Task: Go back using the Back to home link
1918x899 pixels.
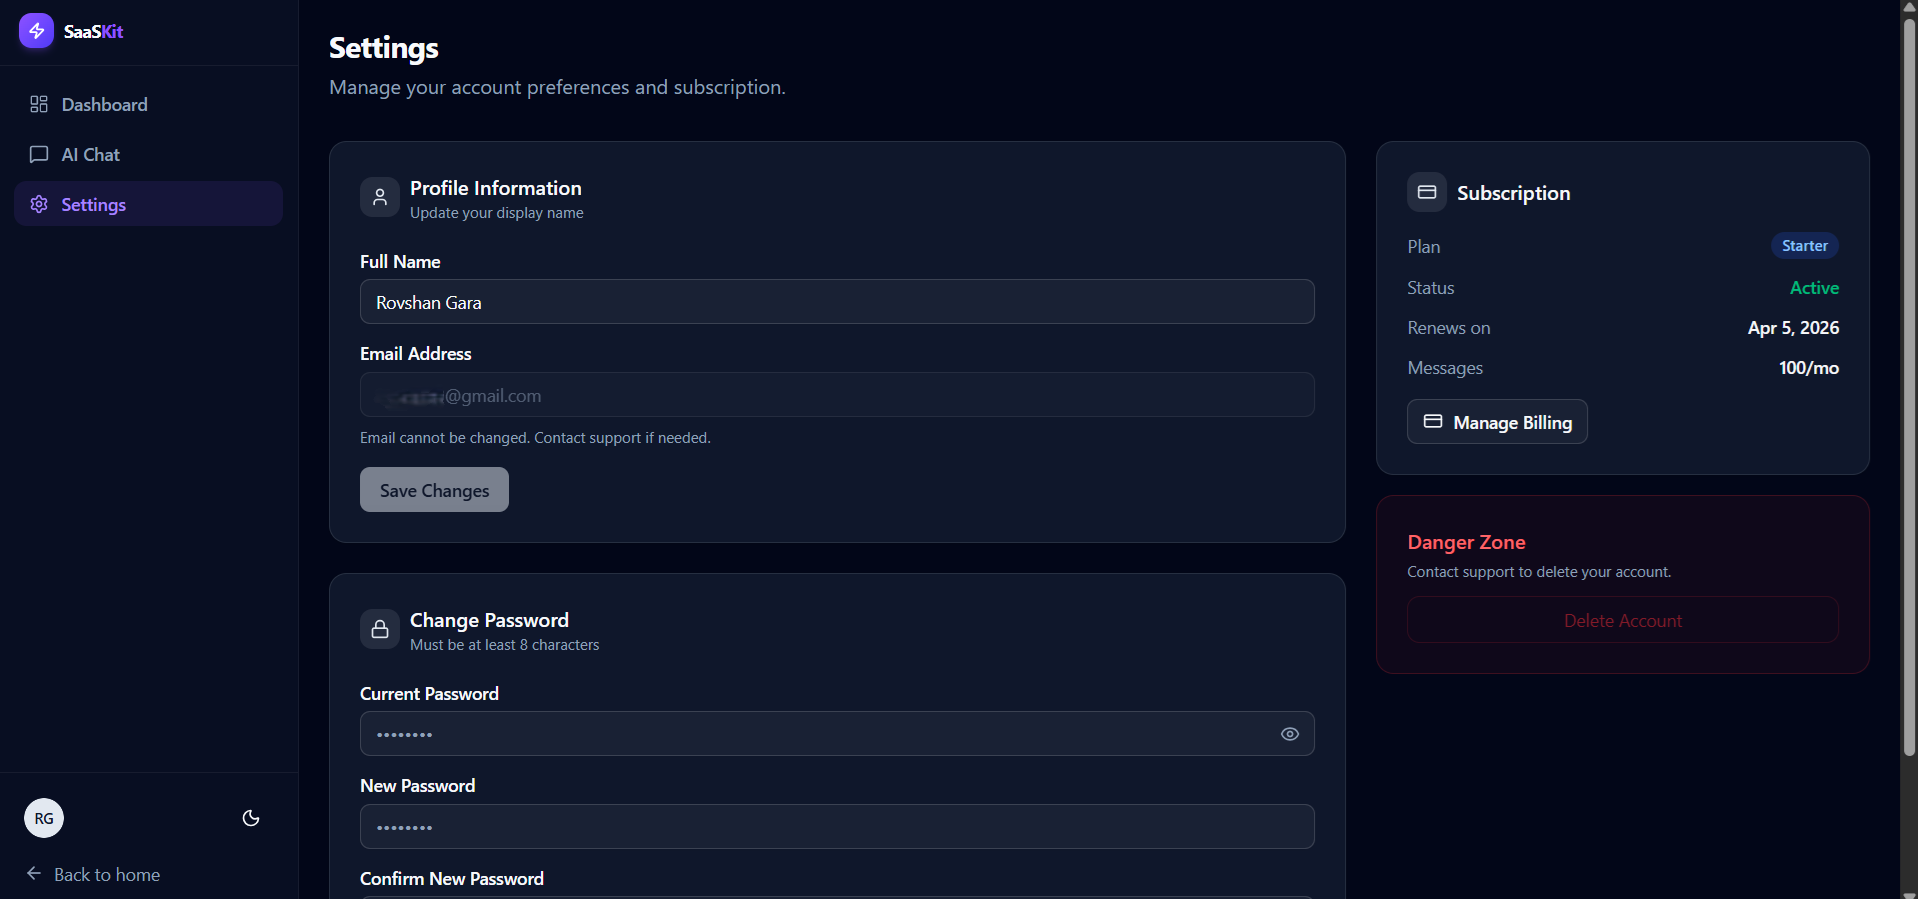Action: click(x=93, y=874)
